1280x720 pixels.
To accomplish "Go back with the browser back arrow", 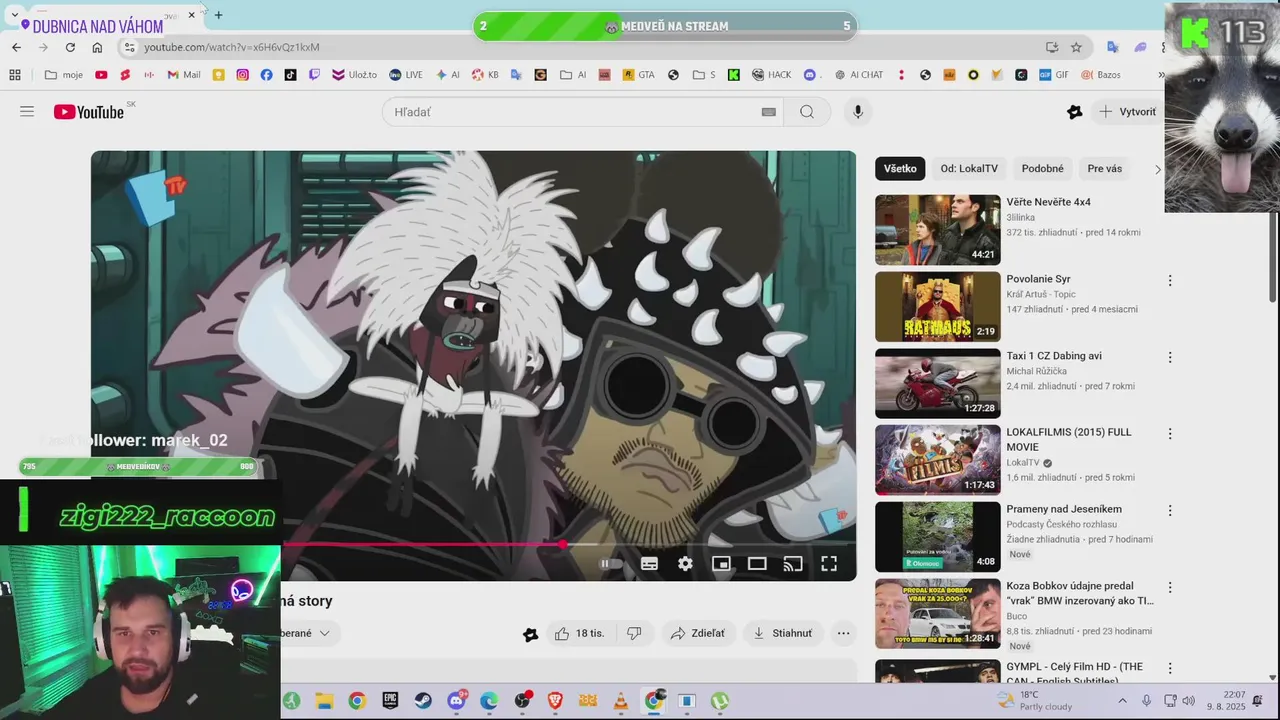I will pos(16,47).
